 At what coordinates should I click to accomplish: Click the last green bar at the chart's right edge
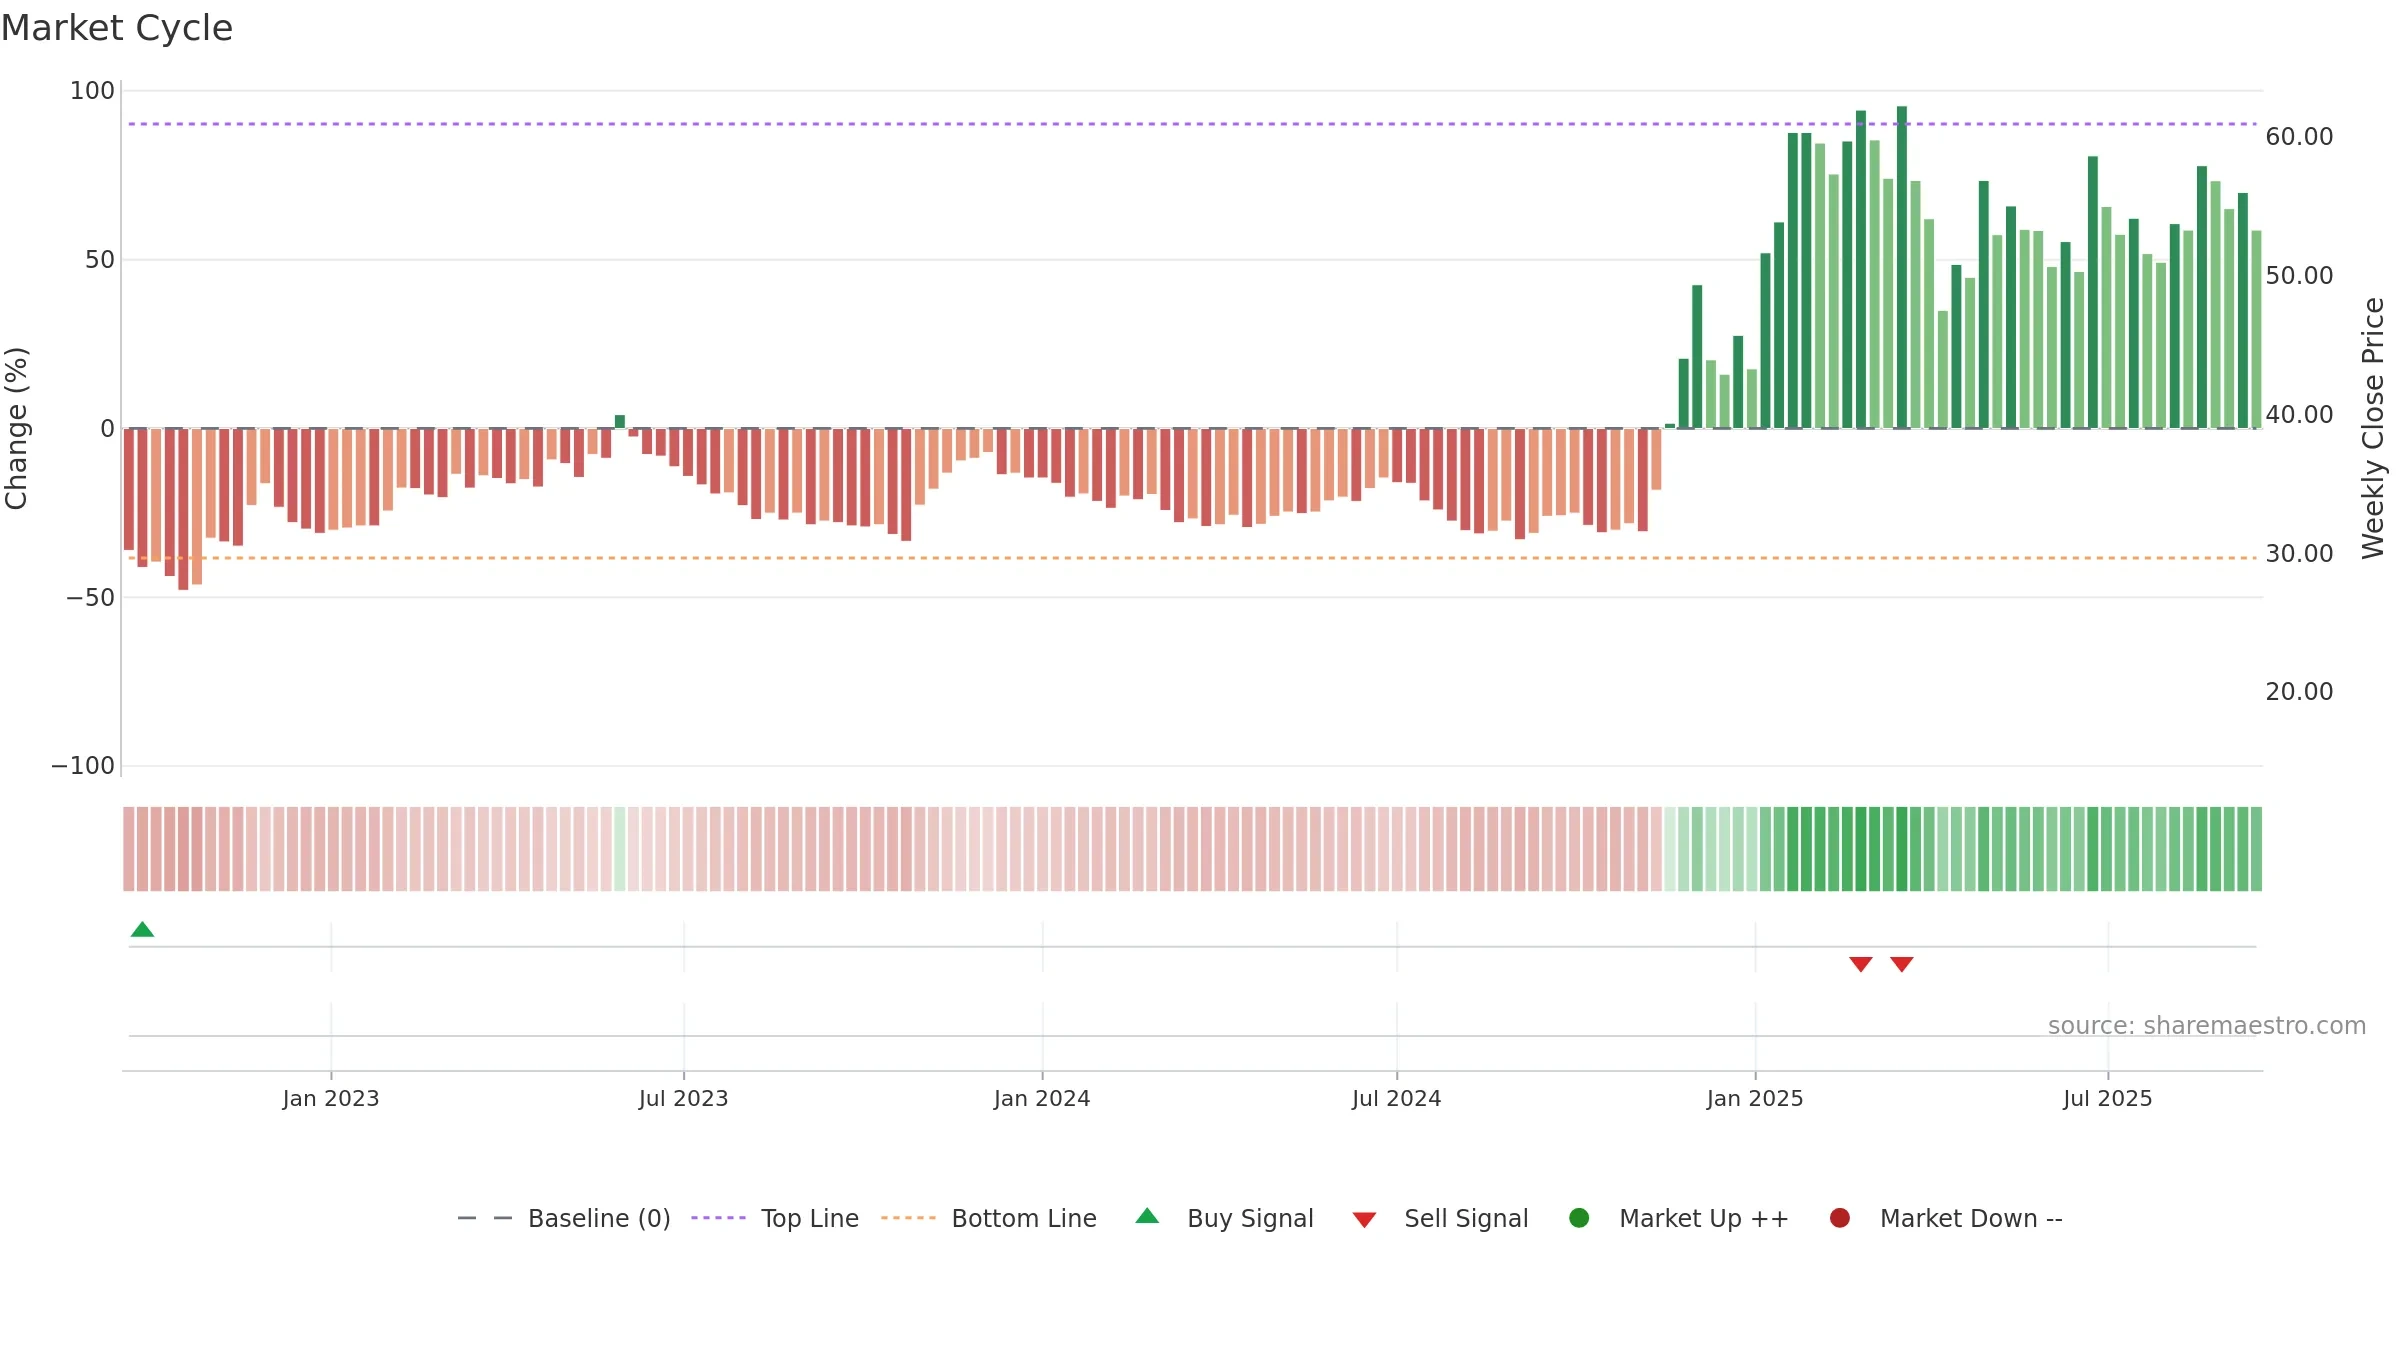point(2256,330)
